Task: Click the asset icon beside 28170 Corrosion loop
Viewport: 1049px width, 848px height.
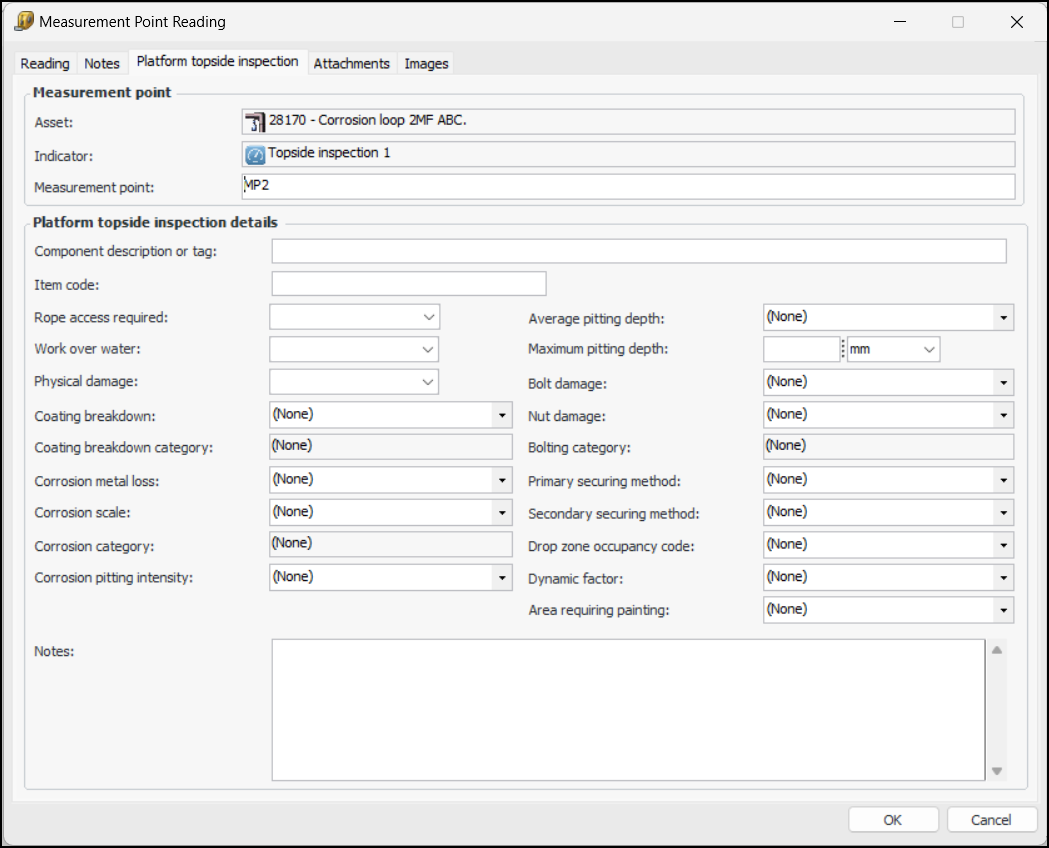Action: tap(255, 122)
